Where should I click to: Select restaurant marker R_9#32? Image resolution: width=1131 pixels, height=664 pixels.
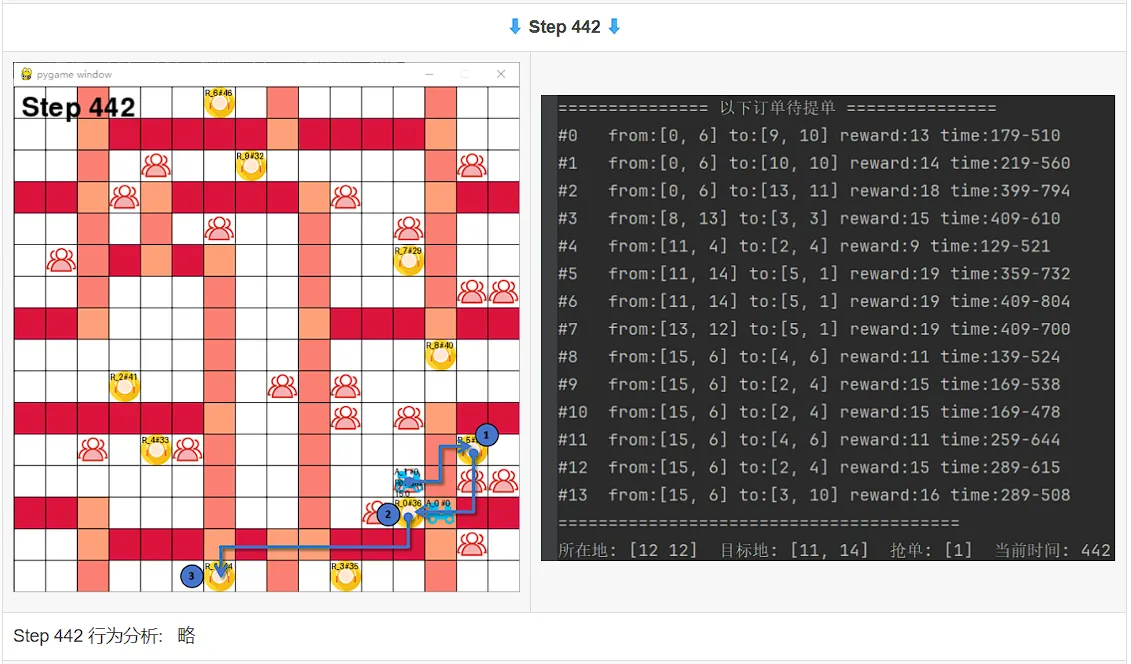tap(251, 165)
